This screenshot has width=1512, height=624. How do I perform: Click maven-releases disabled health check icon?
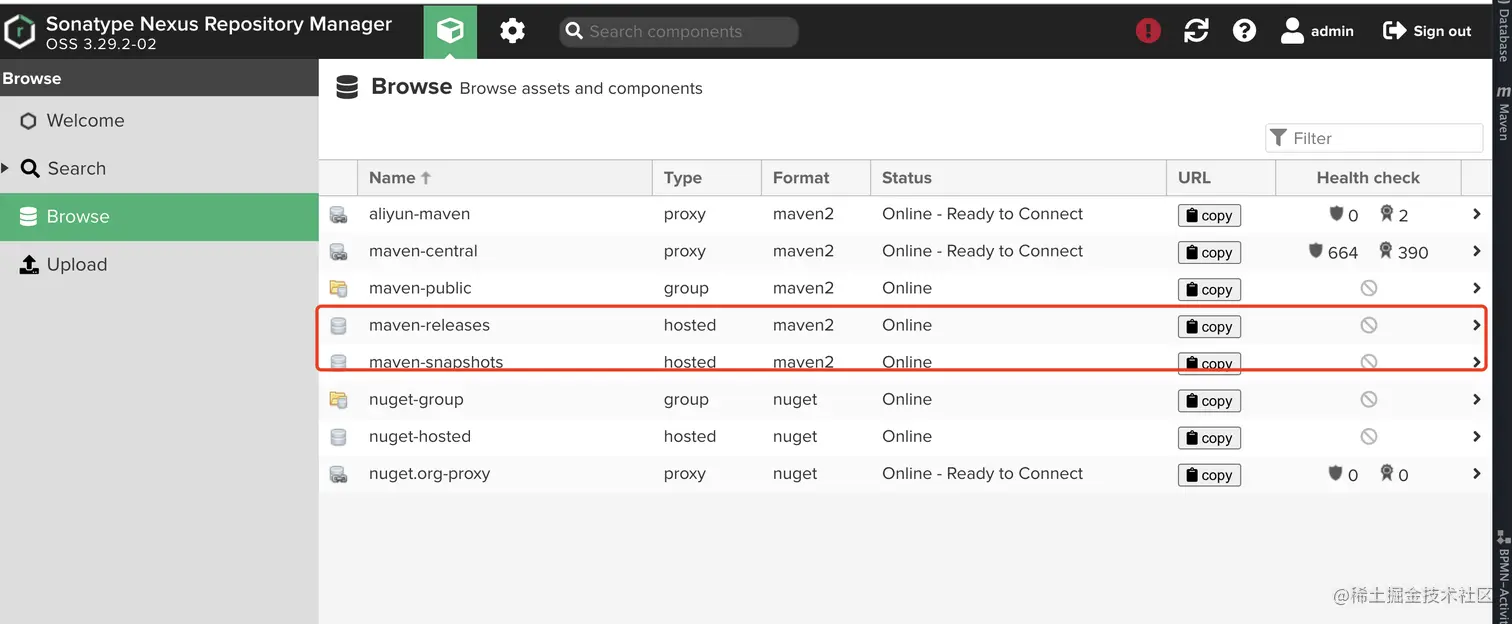[x=1368, y=325]
